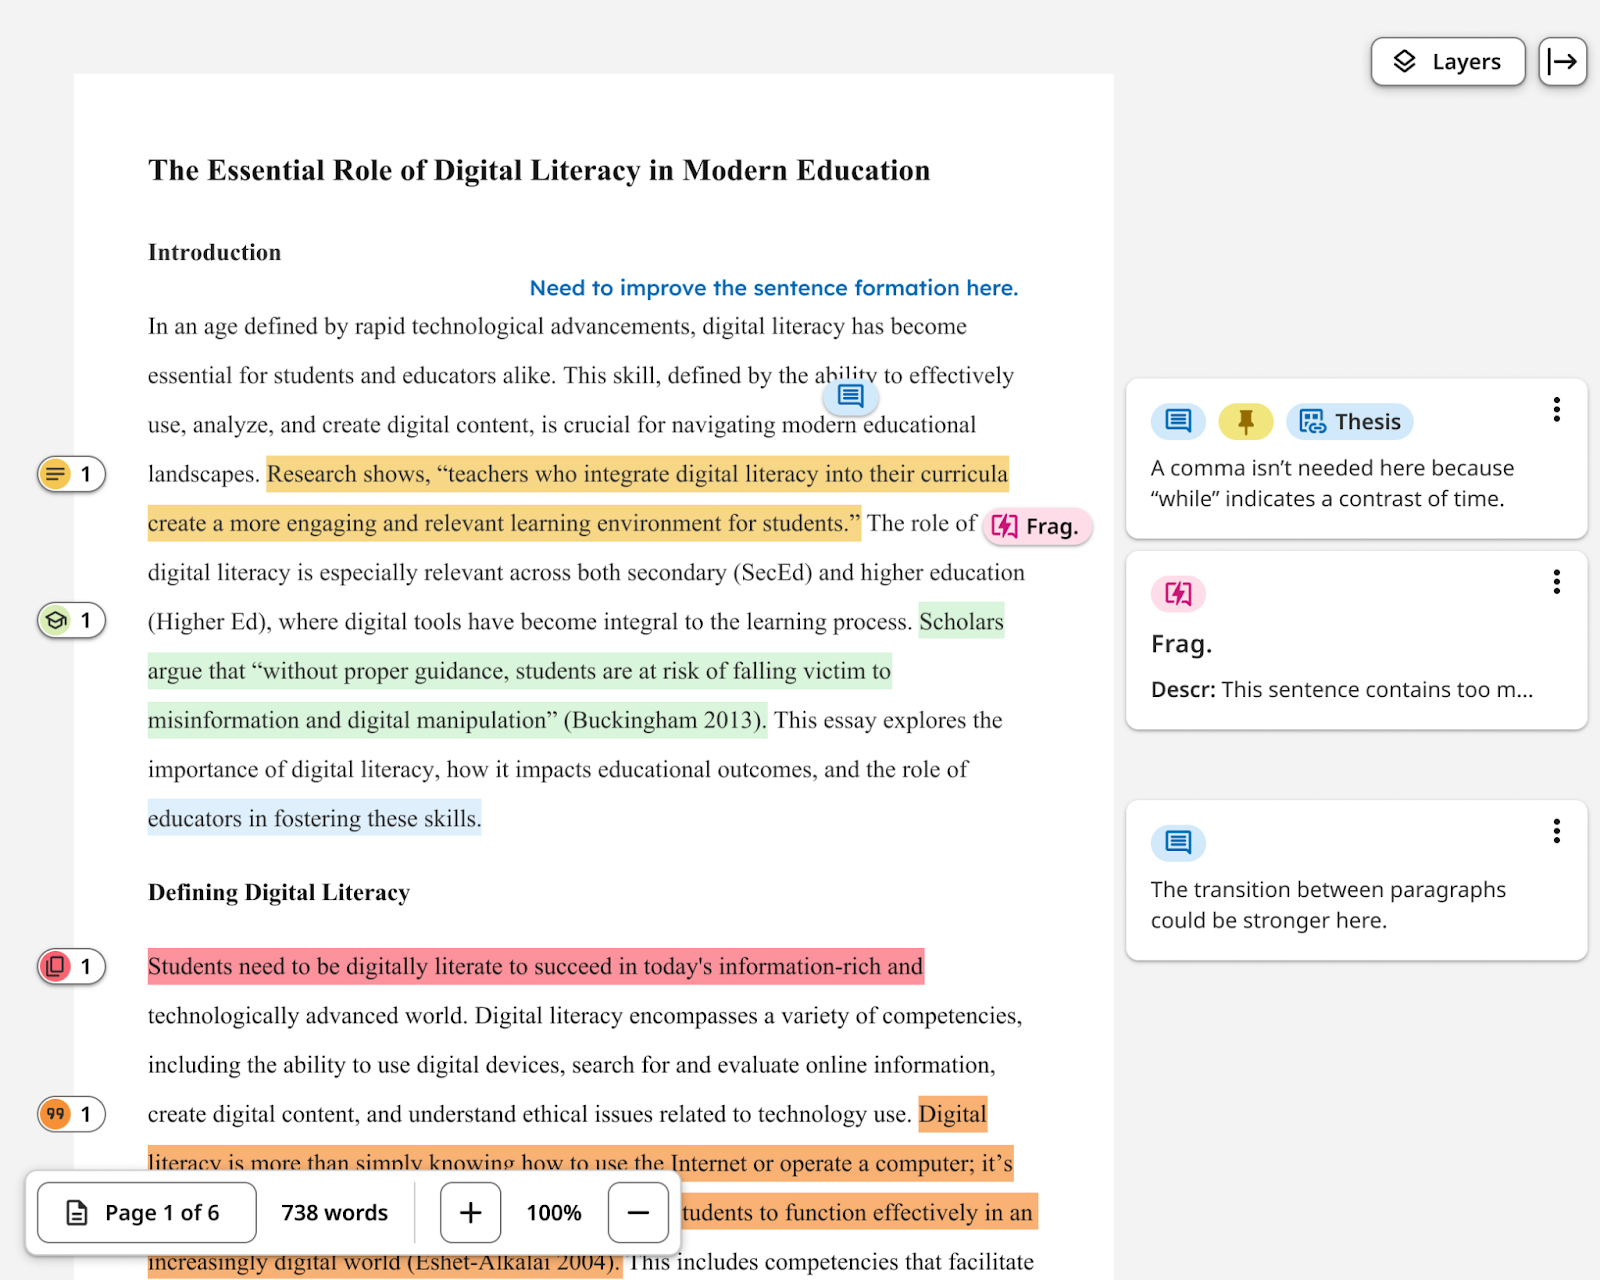The width and height of the screenshot is (1600, 1280).
Task: Open the red similarity match badge
Action: coord(71,966)
